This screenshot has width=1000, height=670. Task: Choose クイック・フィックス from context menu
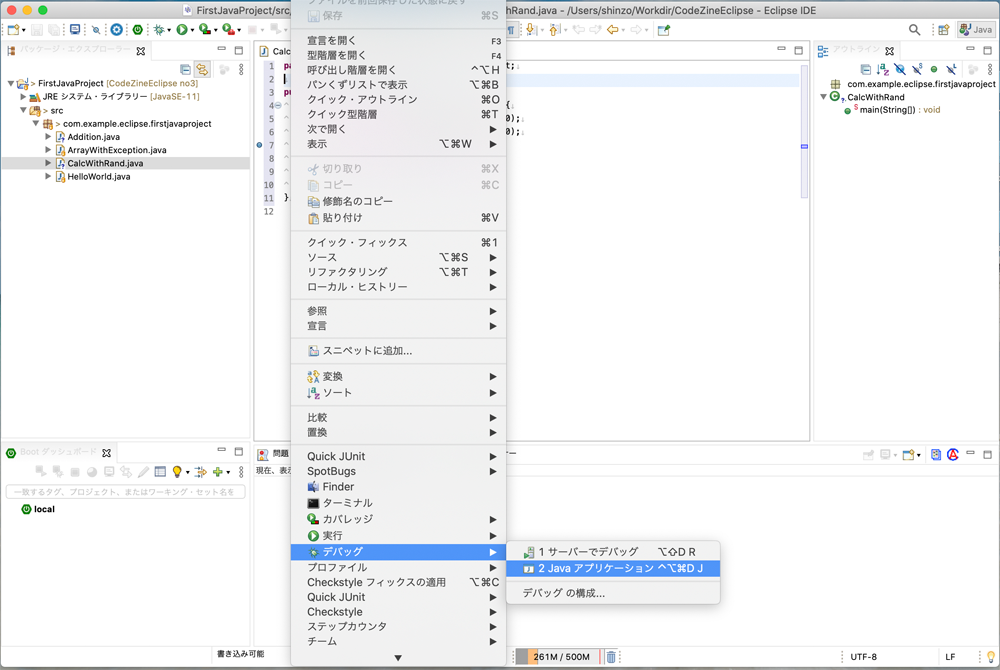(x=398, y=242)
